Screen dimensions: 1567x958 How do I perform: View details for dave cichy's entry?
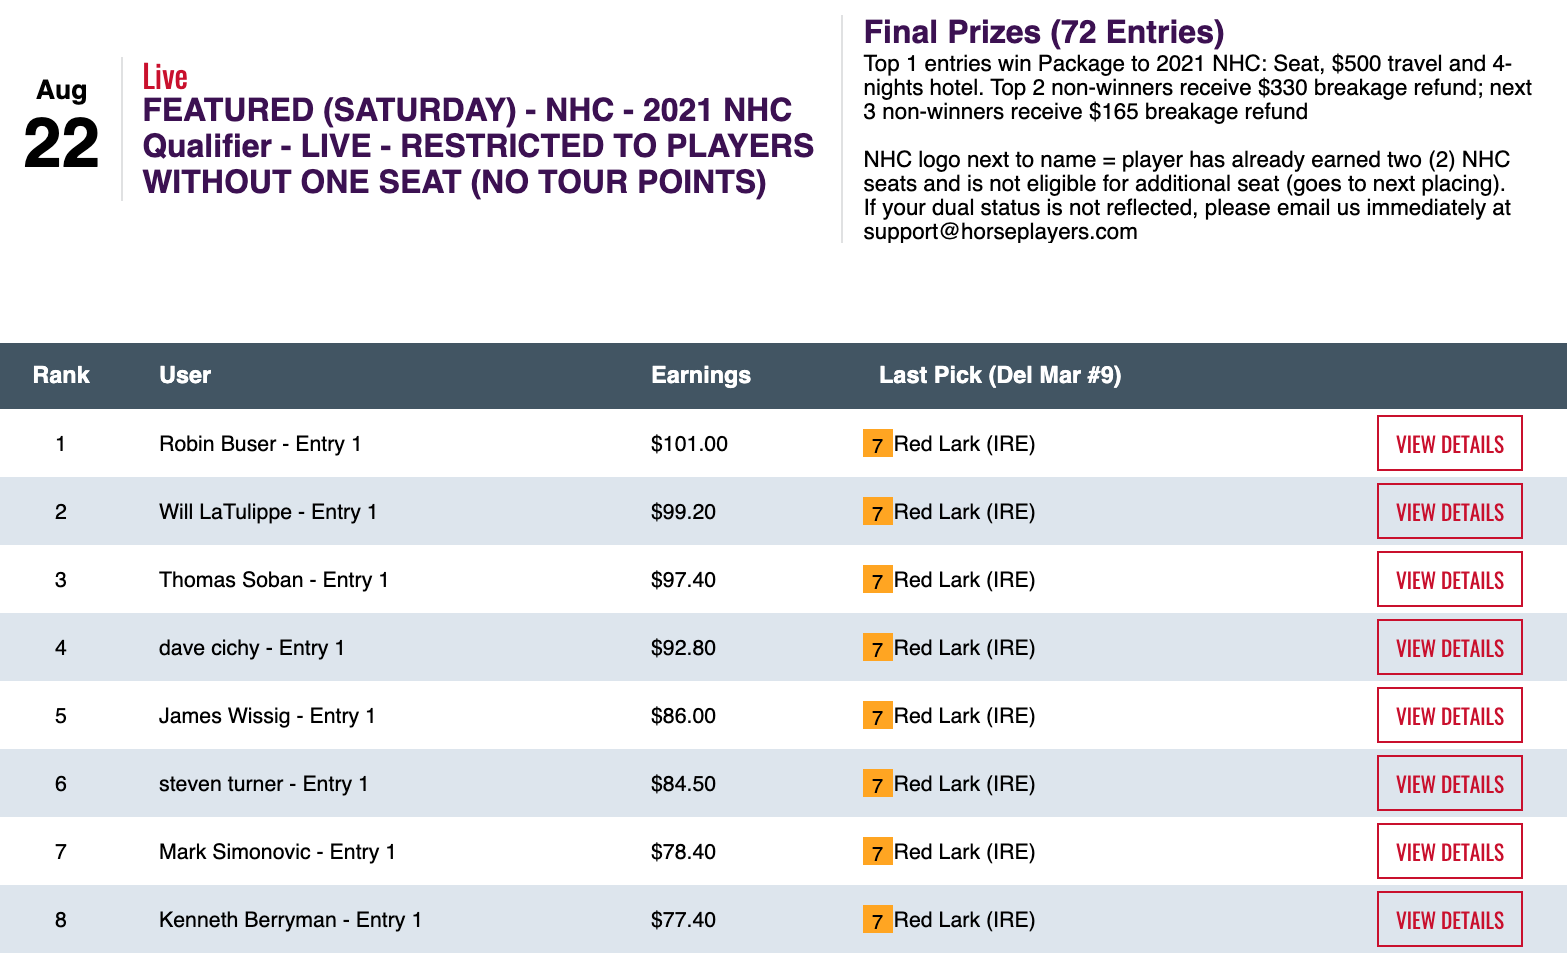click(x=1449, y=648)
